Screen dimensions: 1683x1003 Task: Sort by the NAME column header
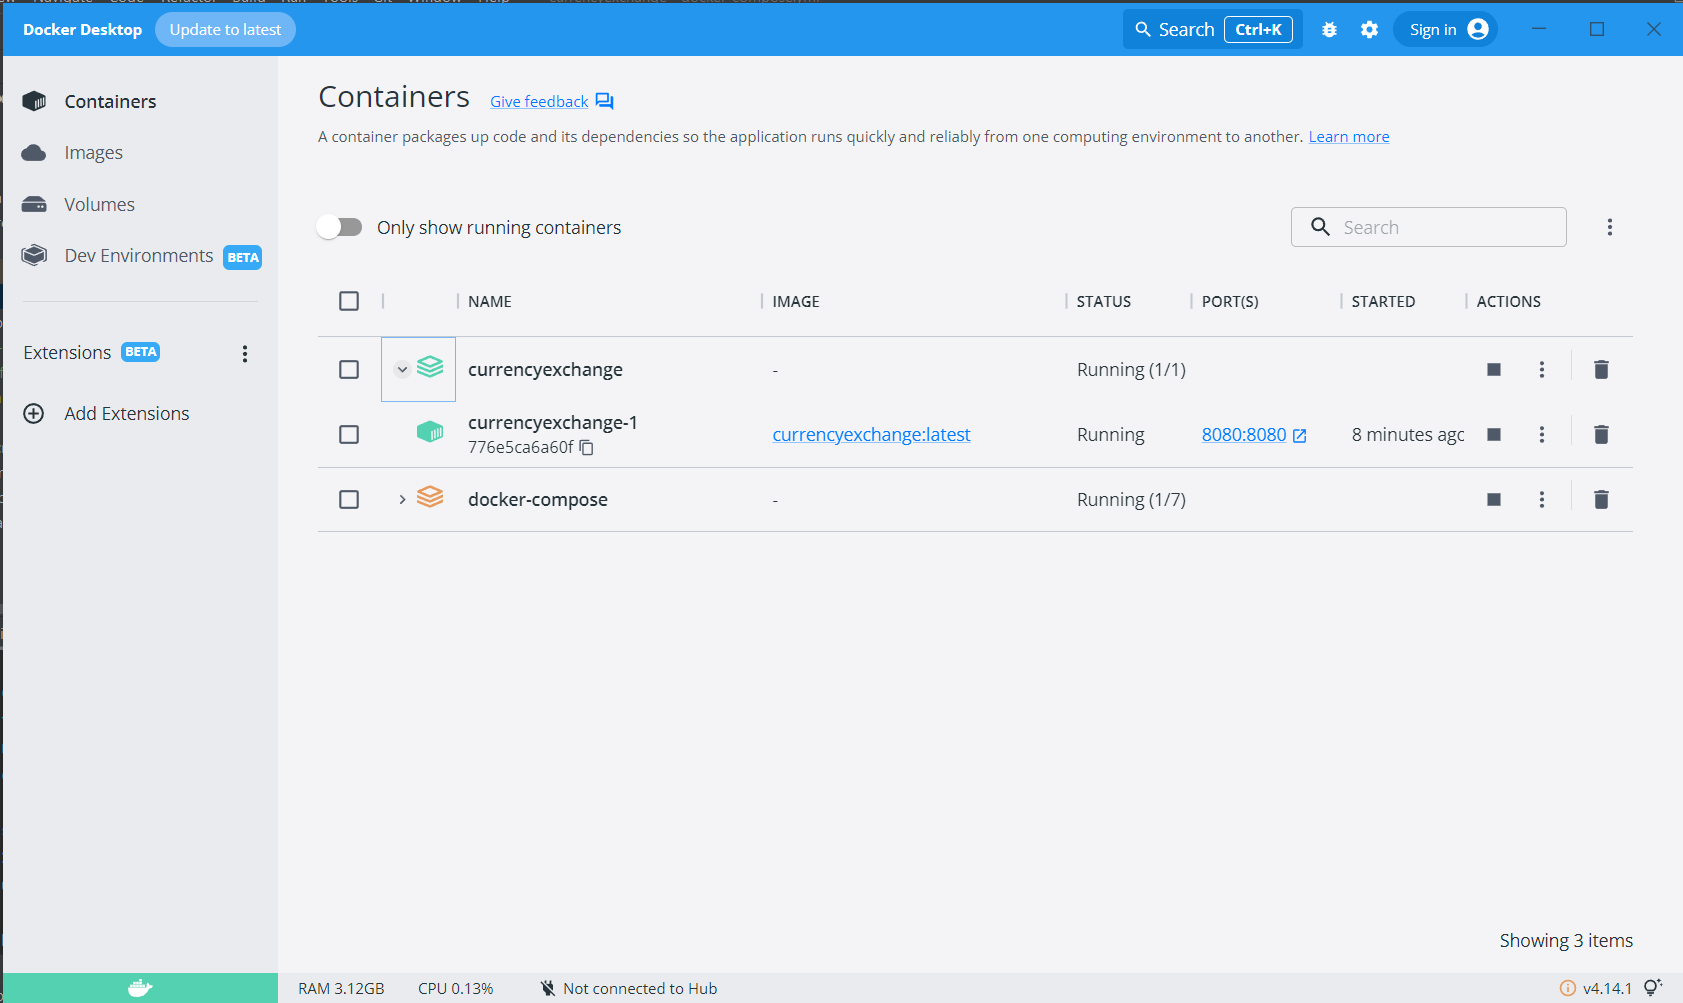point(490,301)
